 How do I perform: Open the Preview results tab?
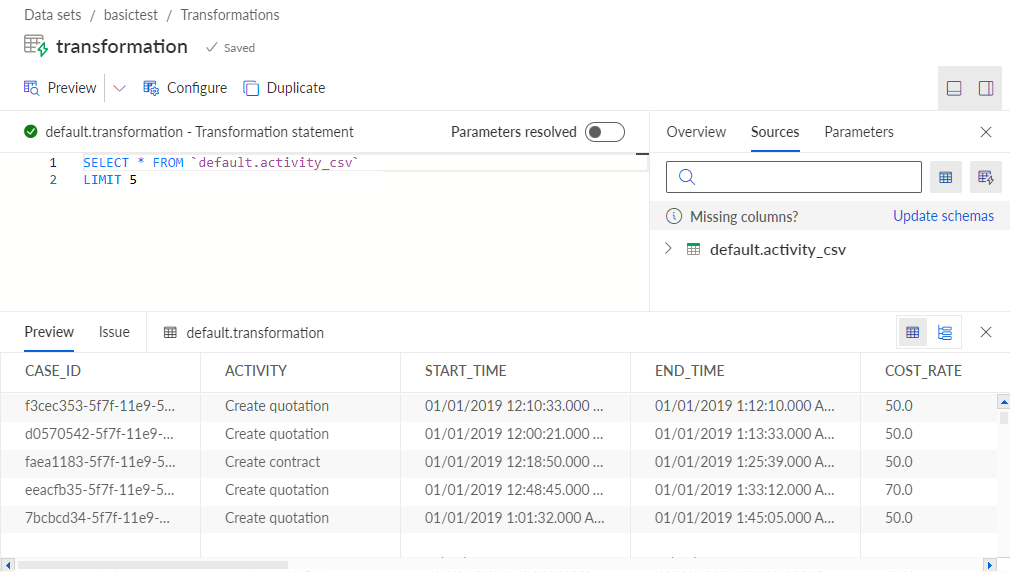49,332
